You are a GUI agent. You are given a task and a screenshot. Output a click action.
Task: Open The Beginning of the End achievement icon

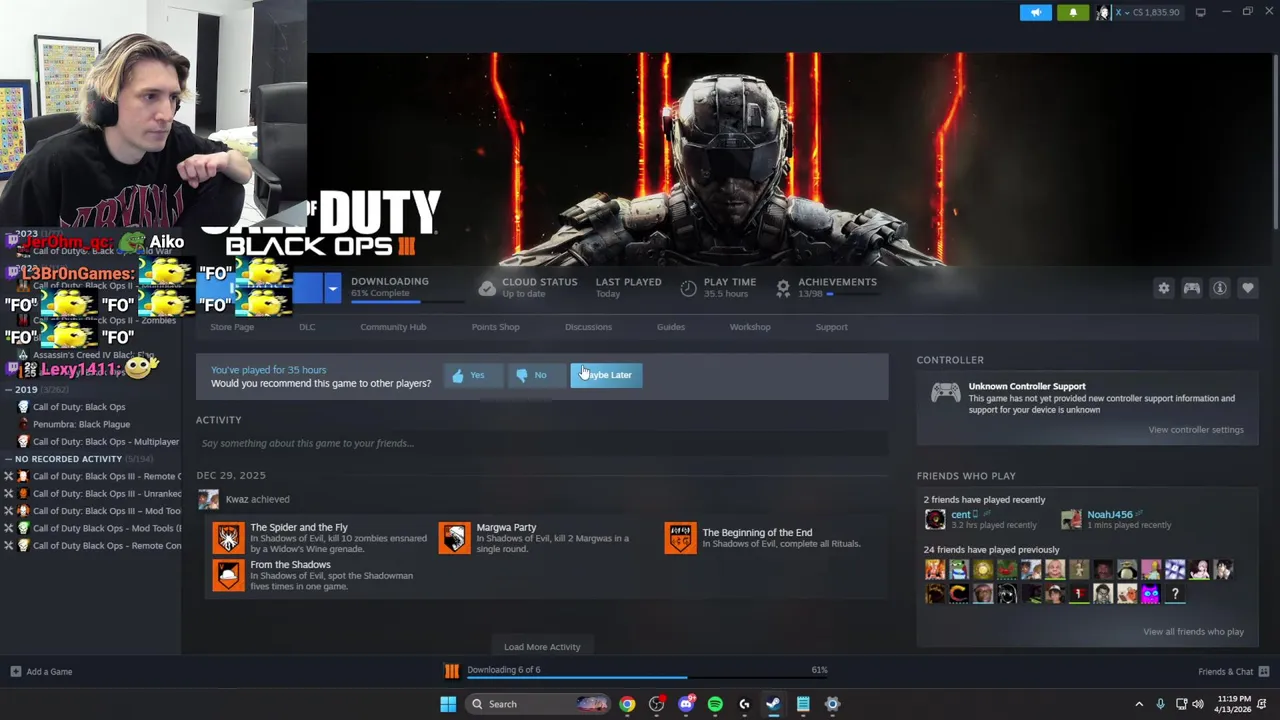[x=680, y=538]
